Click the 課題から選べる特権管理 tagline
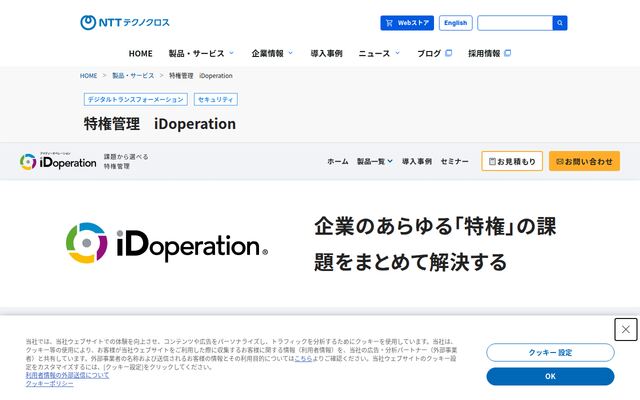The image size is (640, 400). point(126,161)
